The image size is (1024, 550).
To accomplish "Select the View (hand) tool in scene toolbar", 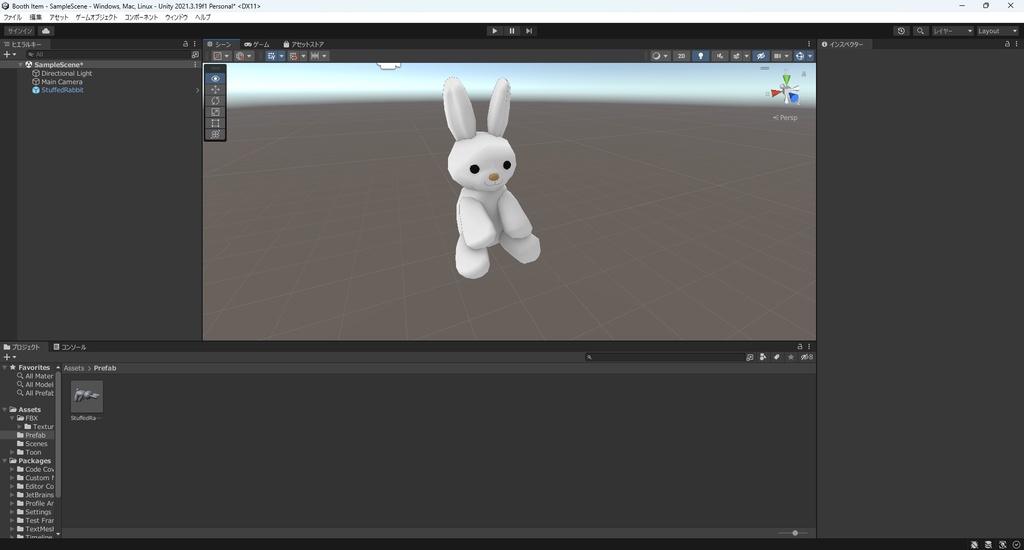I will [215, 78].
